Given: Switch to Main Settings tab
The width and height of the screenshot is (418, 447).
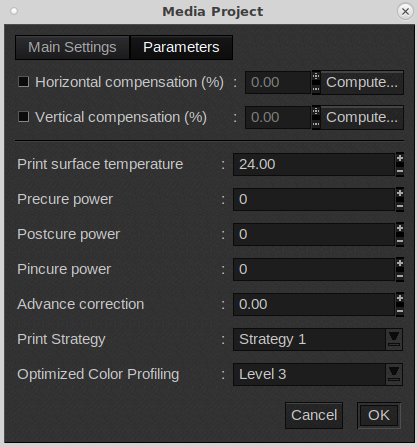Looking at the screenshot, I should click(x=72, y=47).
